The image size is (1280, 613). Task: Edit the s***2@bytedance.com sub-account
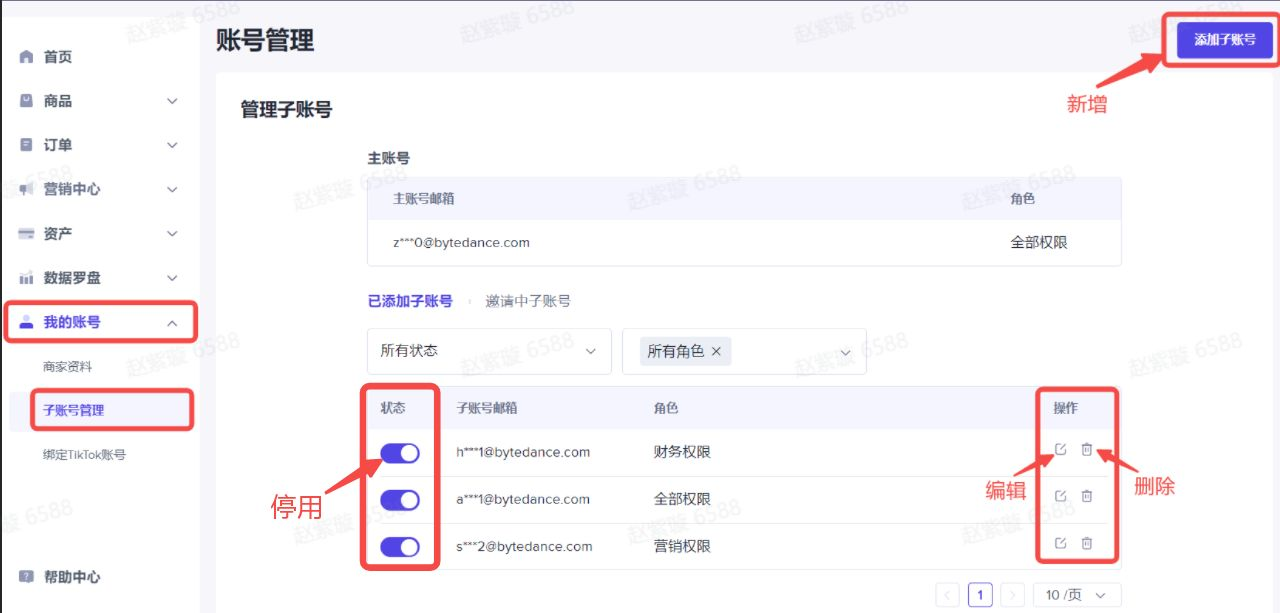pyautogui.click(x=1061, y=543)
